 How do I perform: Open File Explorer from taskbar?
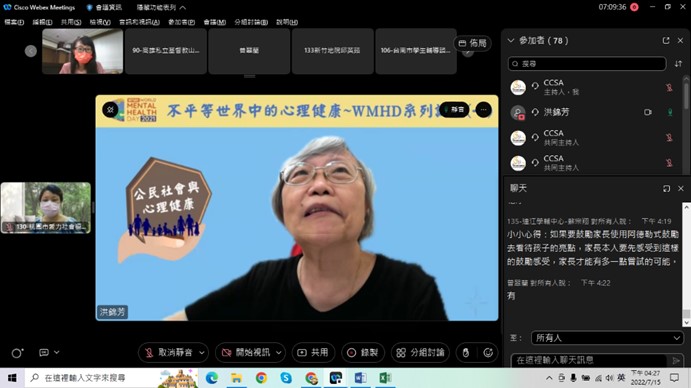click(x=237, y=378)
